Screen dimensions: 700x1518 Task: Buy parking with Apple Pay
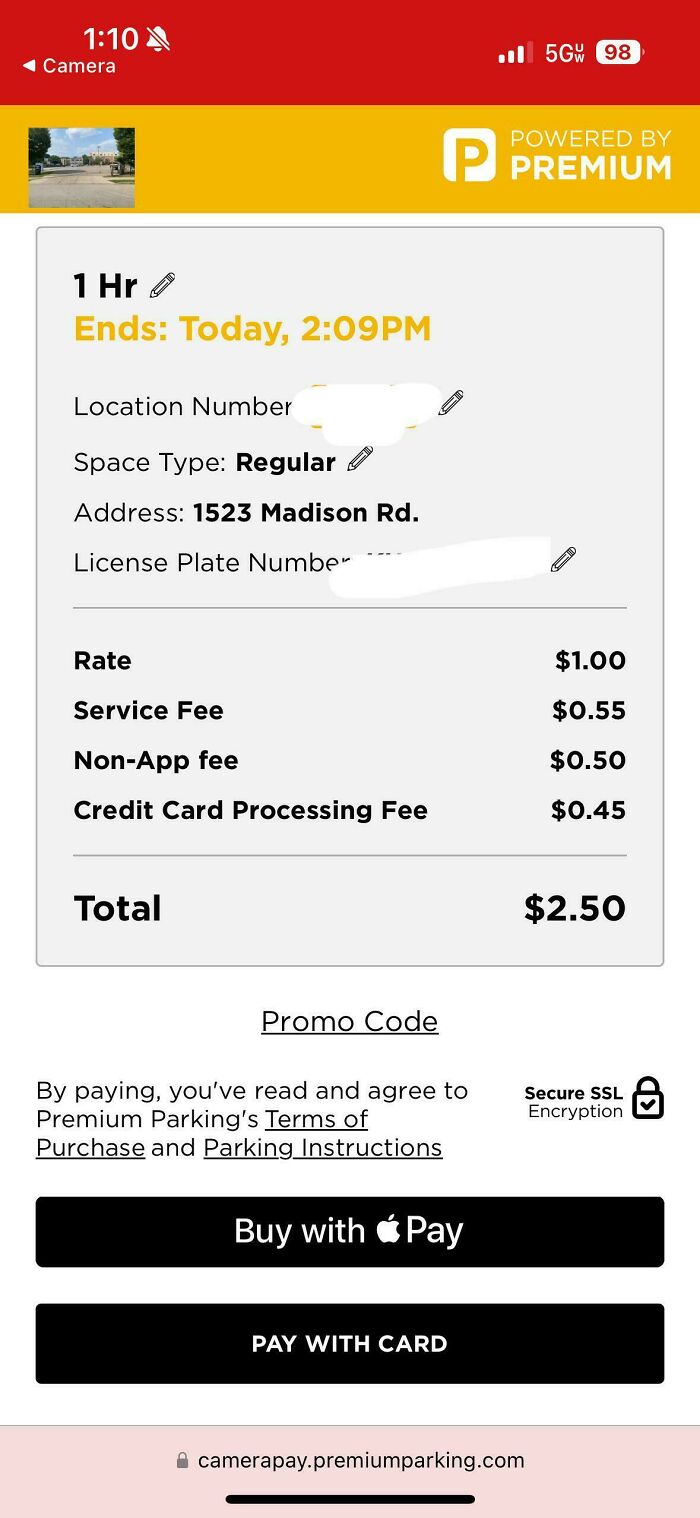(x=349, y=1231)
